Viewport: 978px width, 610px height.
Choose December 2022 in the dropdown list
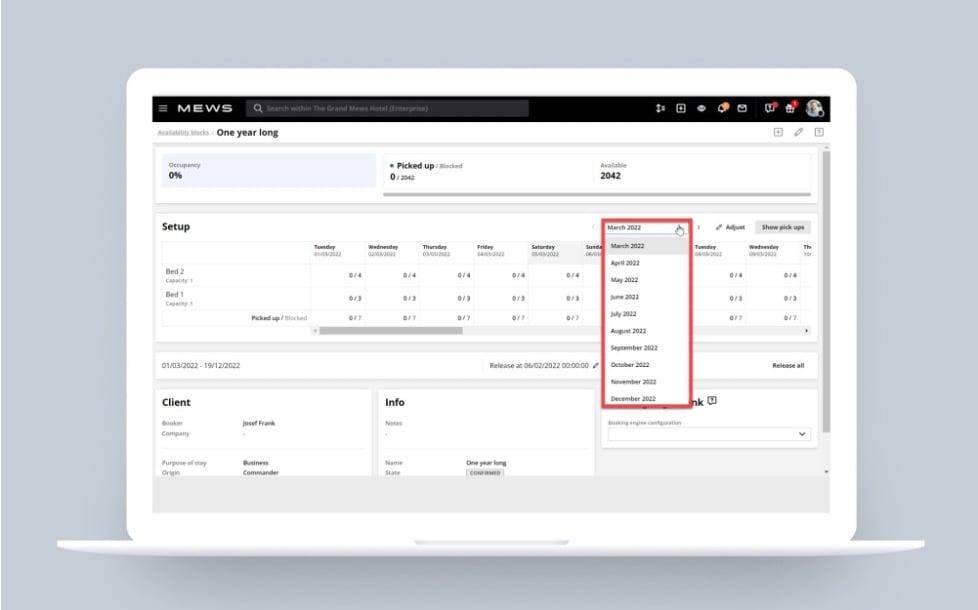tap(632, 399)
